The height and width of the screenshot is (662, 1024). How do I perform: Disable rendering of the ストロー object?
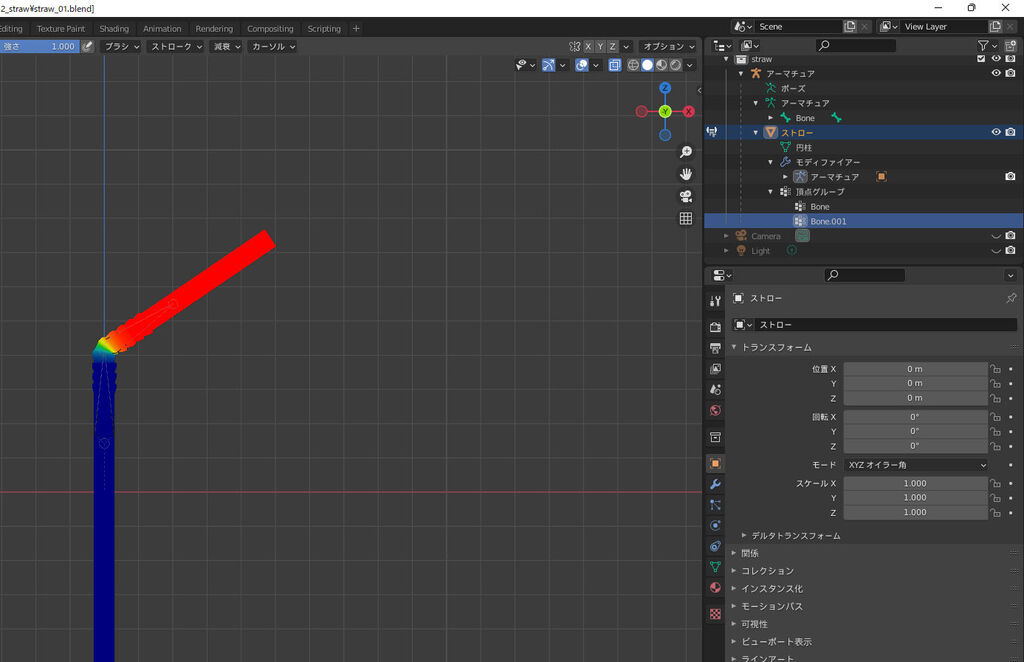click(1010, 132)
